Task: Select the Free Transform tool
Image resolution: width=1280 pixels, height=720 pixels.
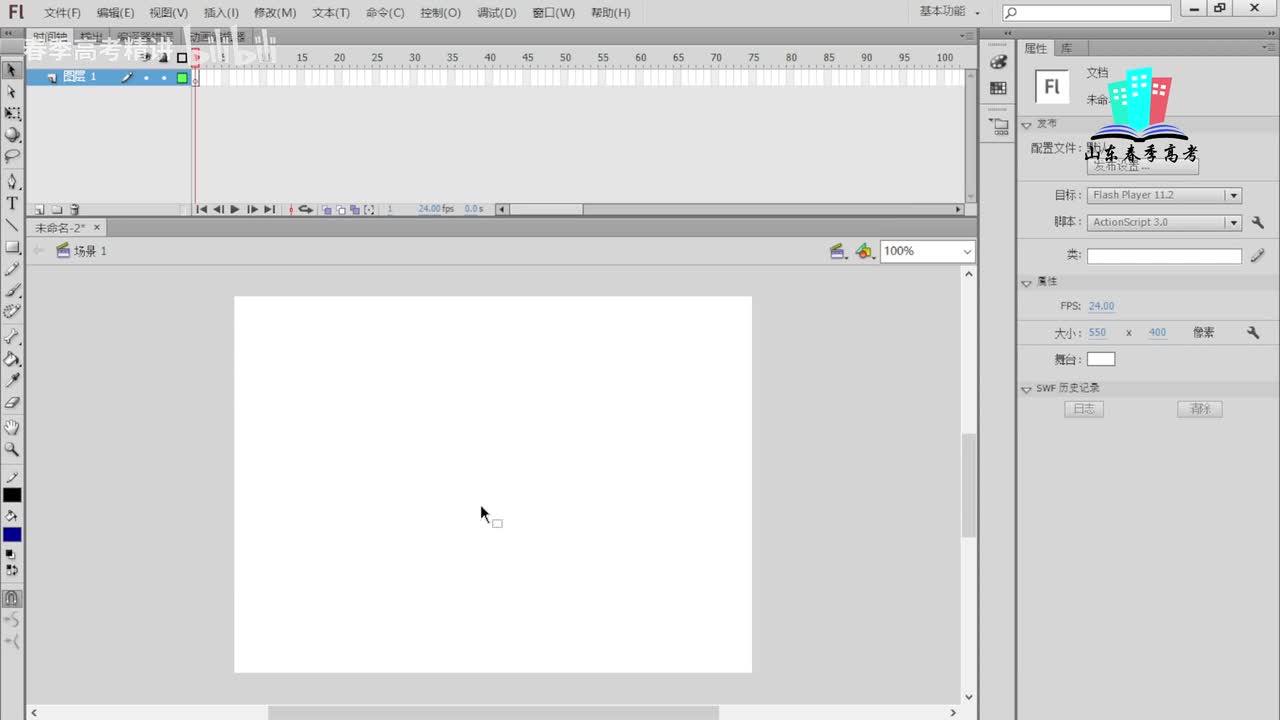Action: [12, 113]
